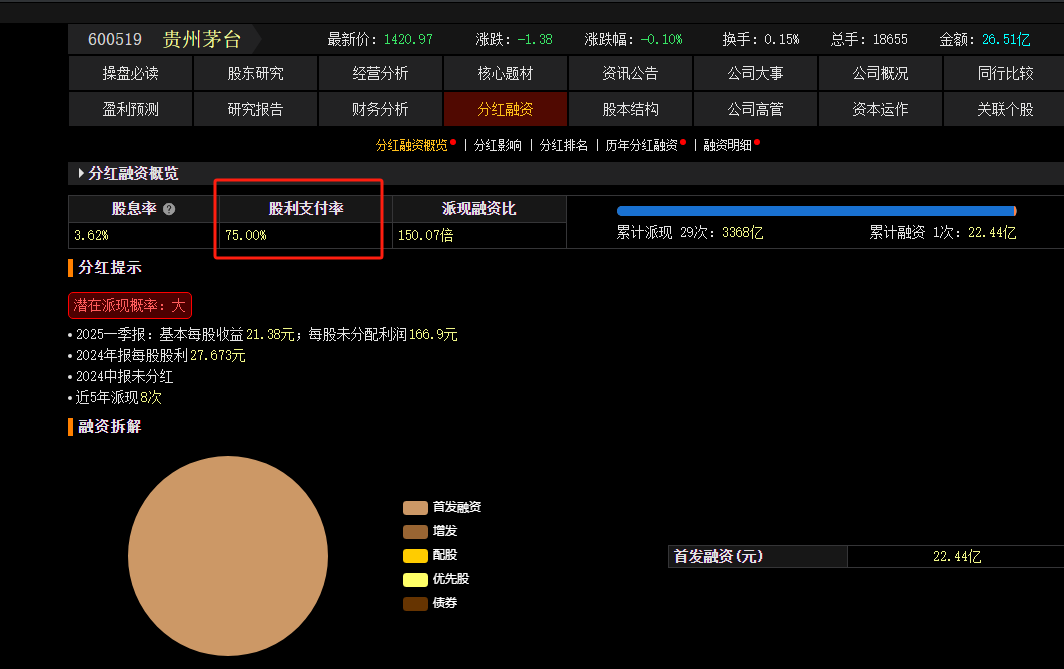Click the 2024中报未分红 line
Viewport: 1064px width, 669px height.
[x=124, y=377]
